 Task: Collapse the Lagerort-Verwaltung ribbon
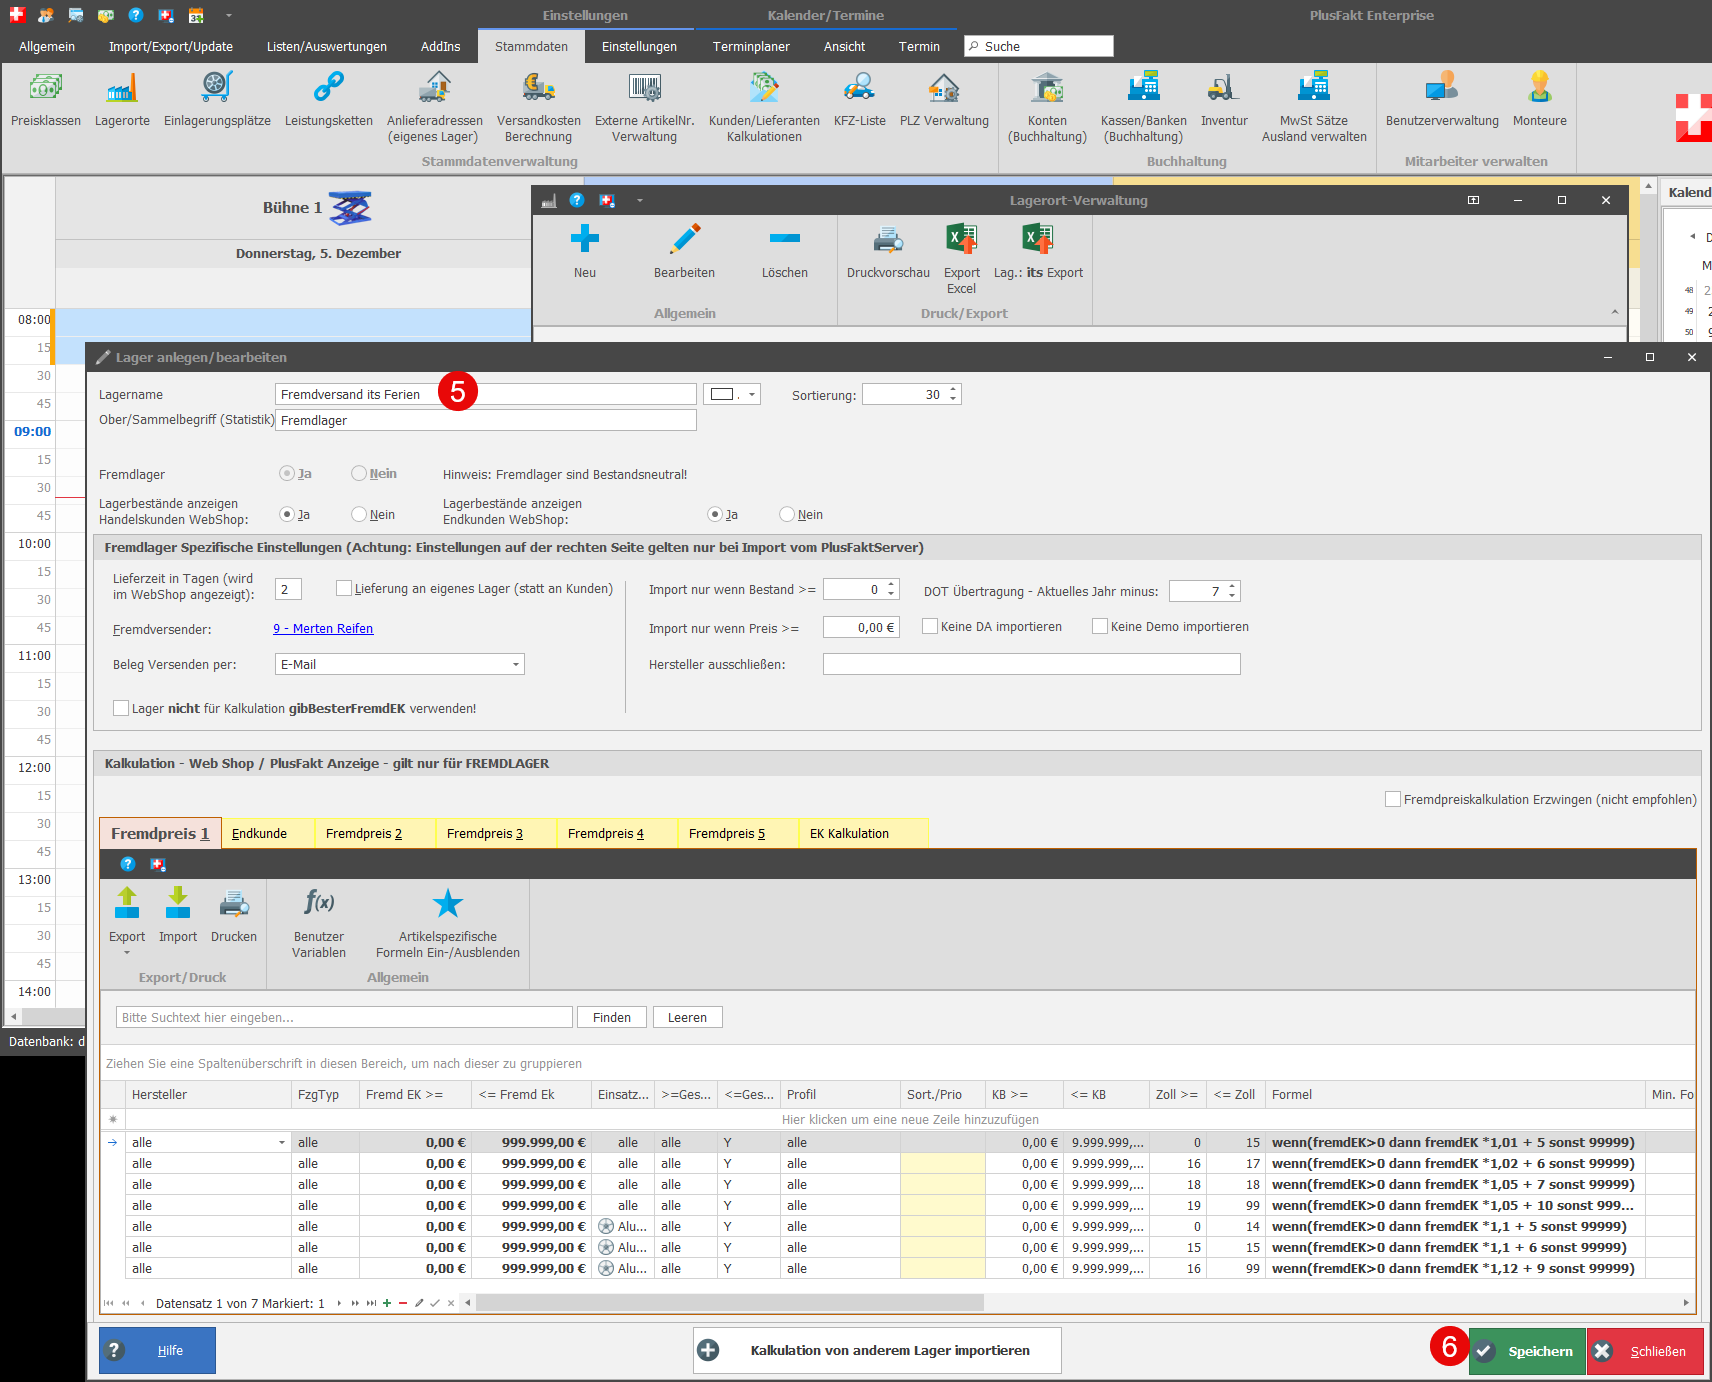[x=1615, y=312]
